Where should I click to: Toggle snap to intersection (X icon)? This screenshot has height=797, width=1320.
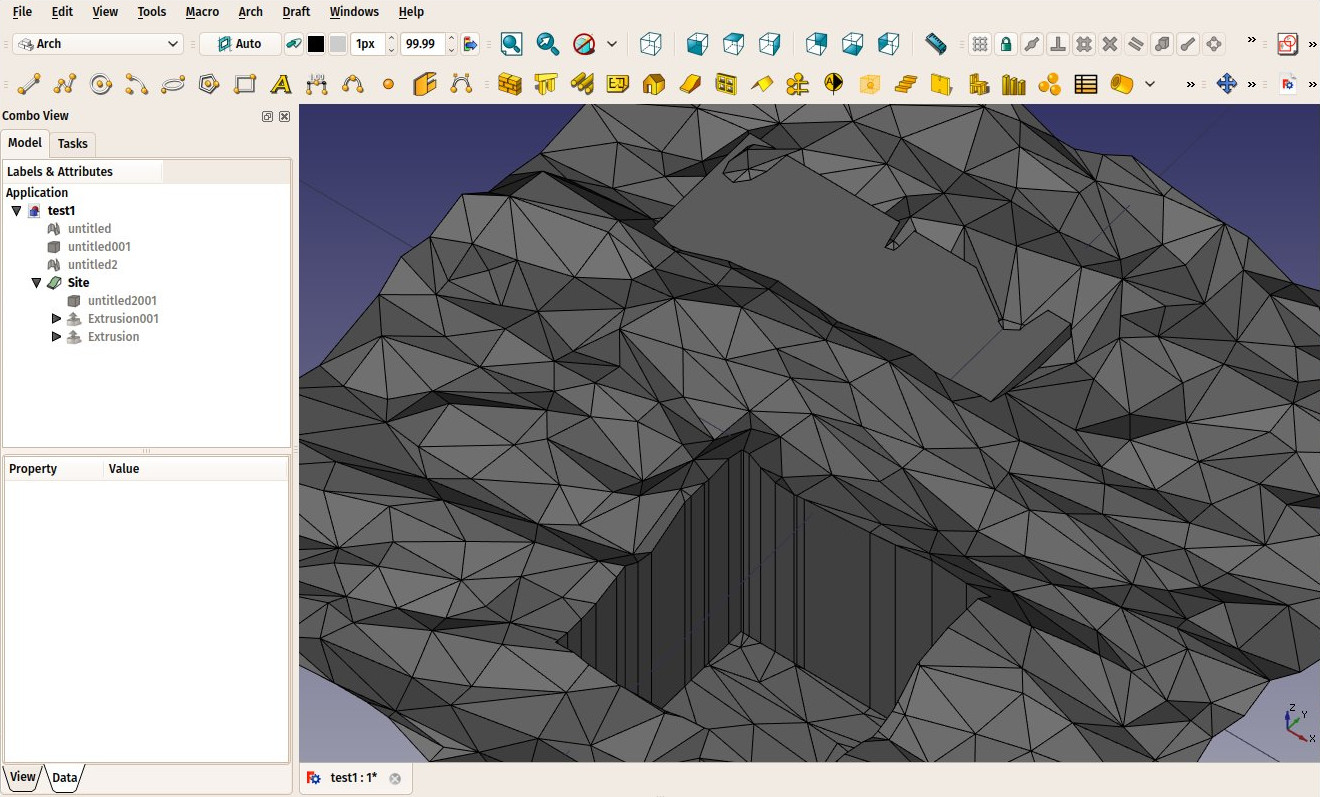(x=1110, y=44)
